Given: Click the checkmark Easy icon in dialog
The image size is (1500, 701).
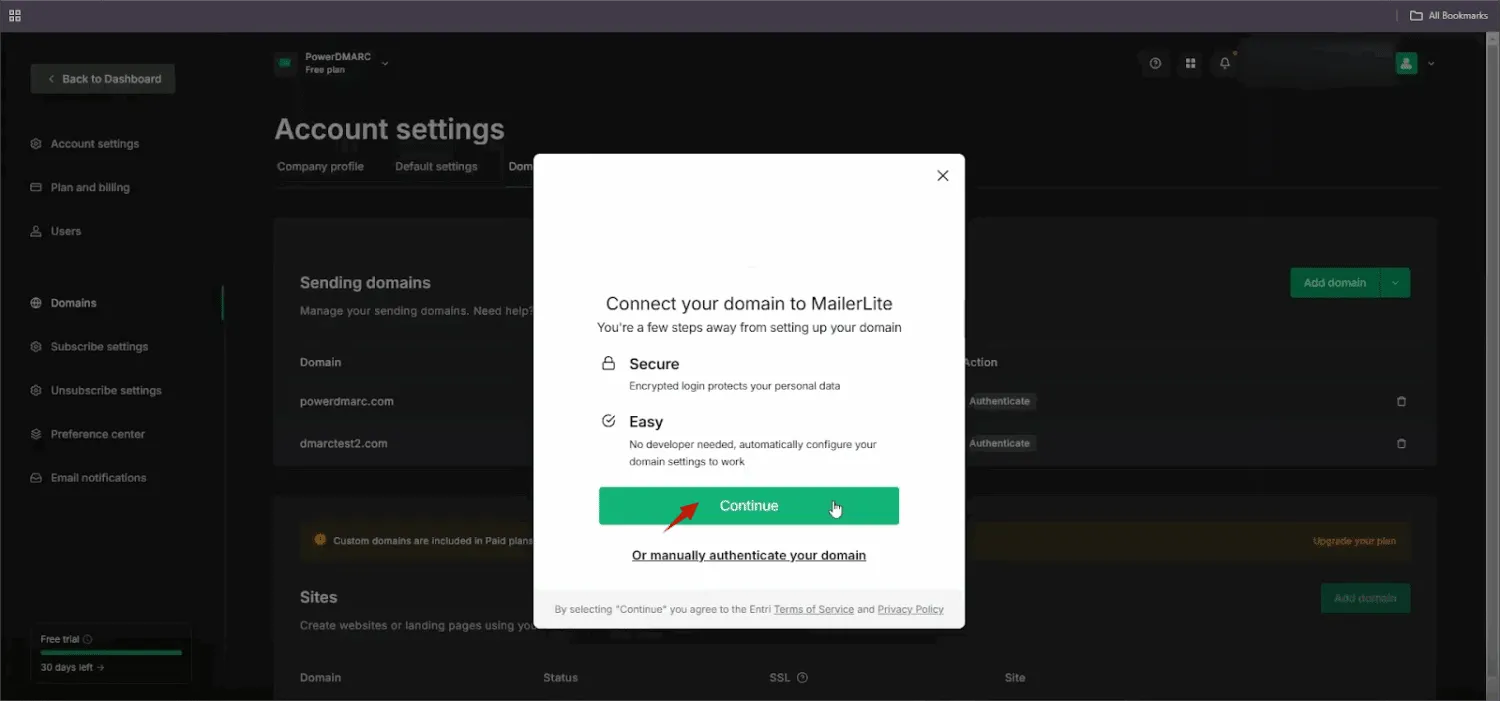Looking at the screenshot, I should pos(608,421).
